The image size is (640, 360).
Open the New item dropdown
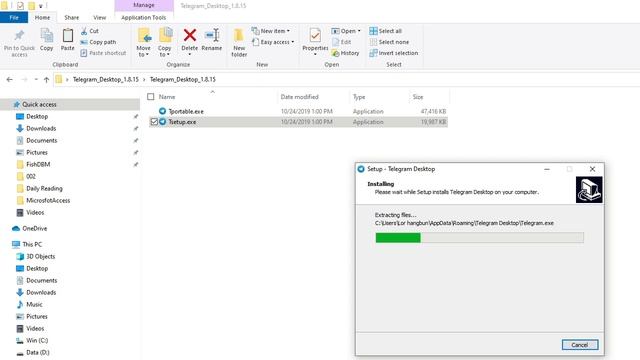click(x=271, y=31)
